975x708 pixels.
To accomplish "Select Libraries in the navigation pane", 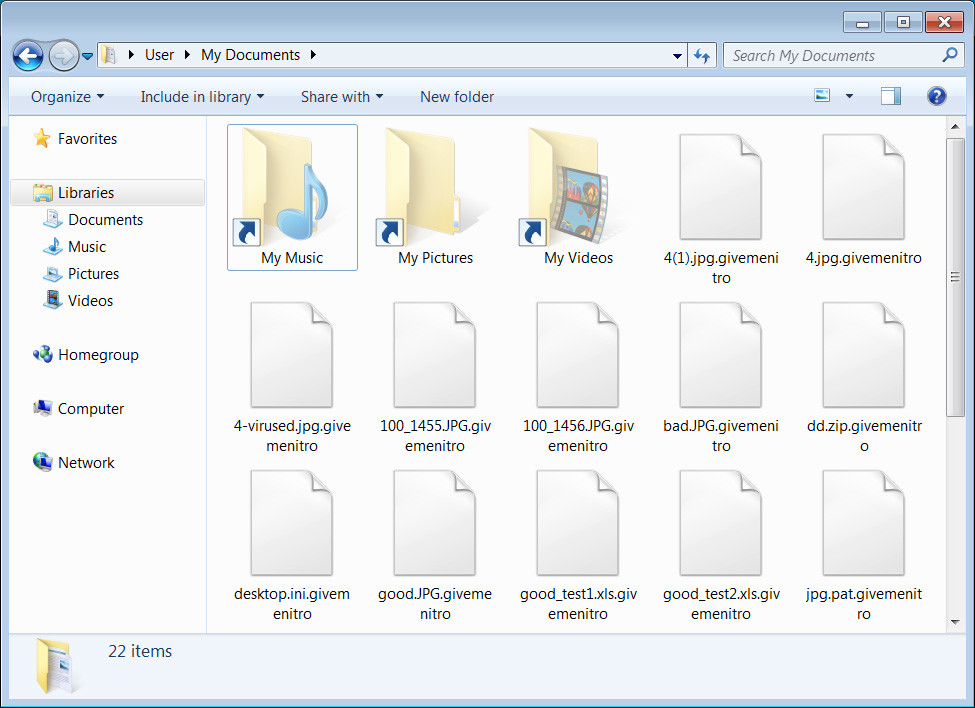I will point(85,193).
